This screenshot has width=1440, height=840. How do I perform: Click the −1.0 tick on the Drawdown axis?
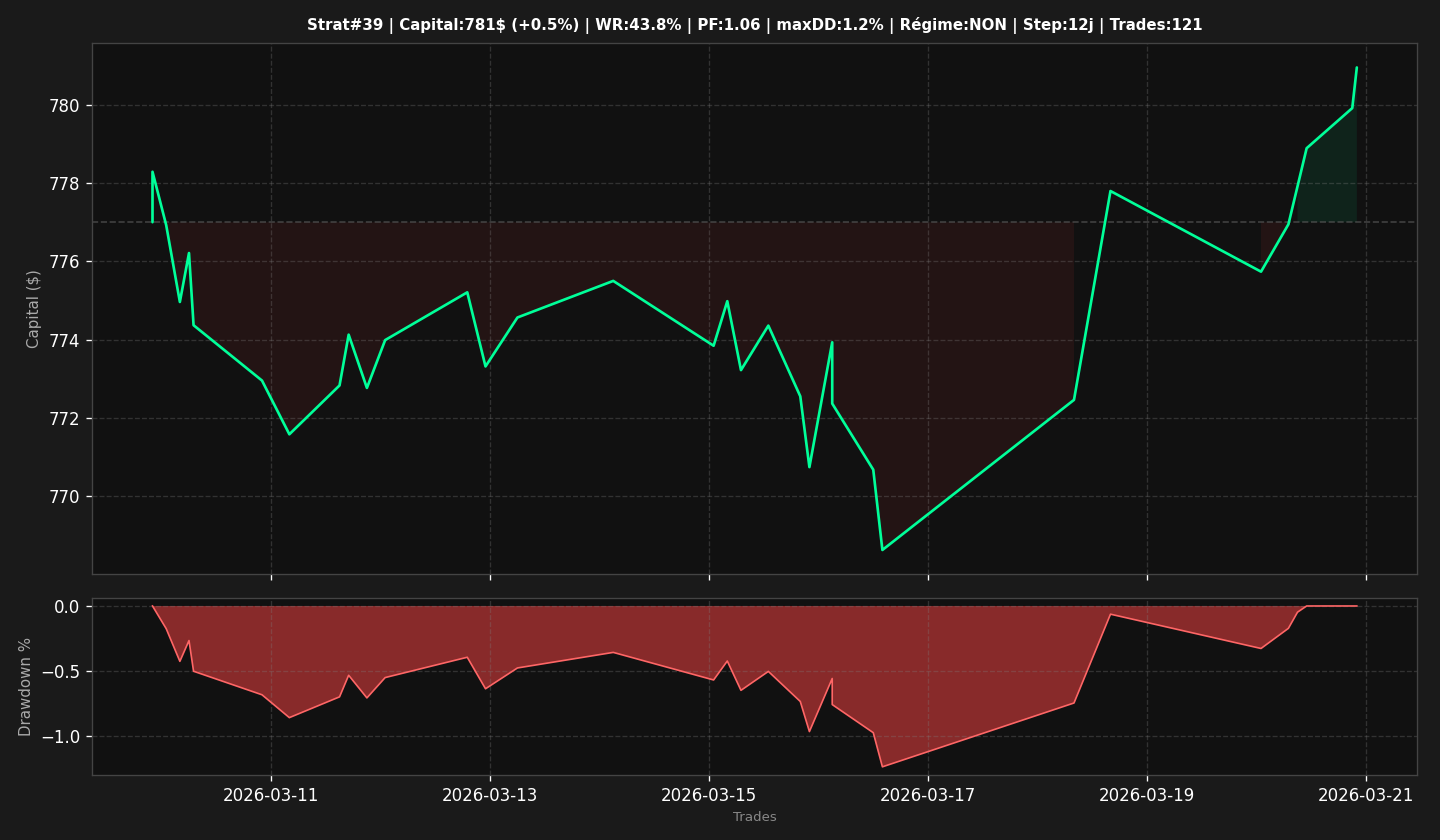coord(60,737)
